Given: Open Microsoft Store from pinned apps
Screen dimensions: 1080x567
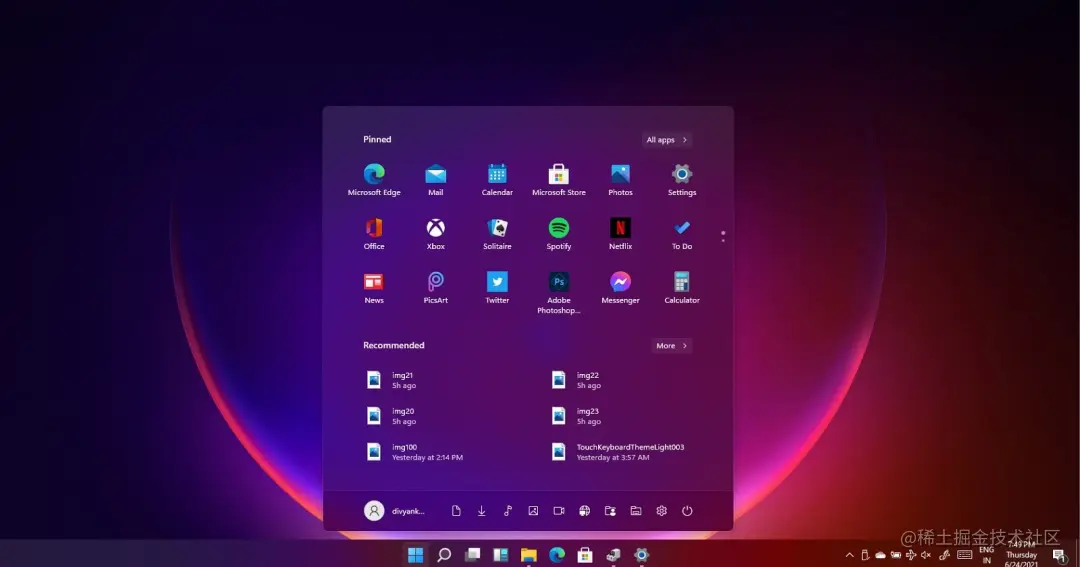Looking at the screenshot, I should (559, 180).
